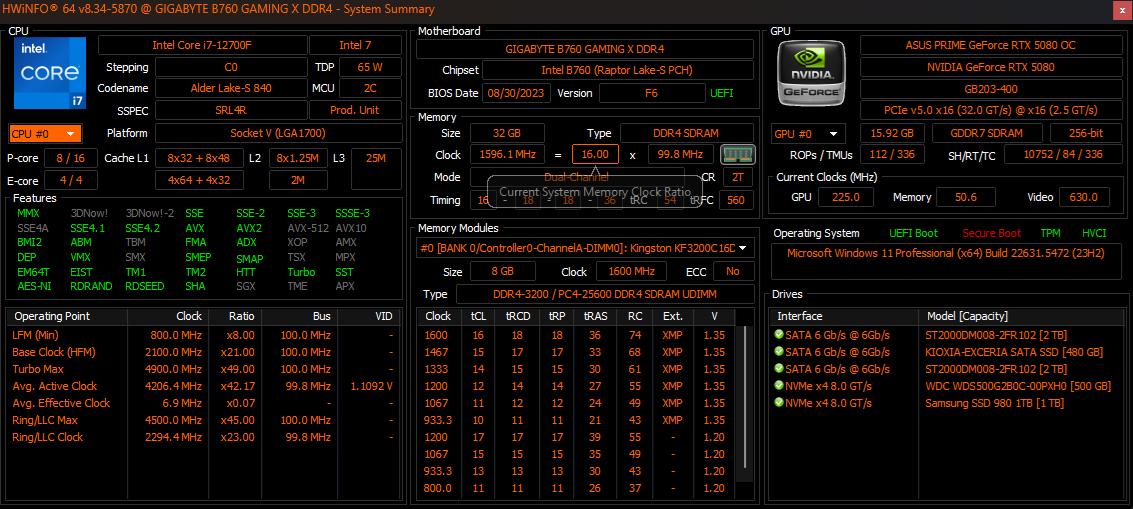This screenshot has height=509, width=1133.
Task: Click the VID column header
Action: (x=369, y=317)
